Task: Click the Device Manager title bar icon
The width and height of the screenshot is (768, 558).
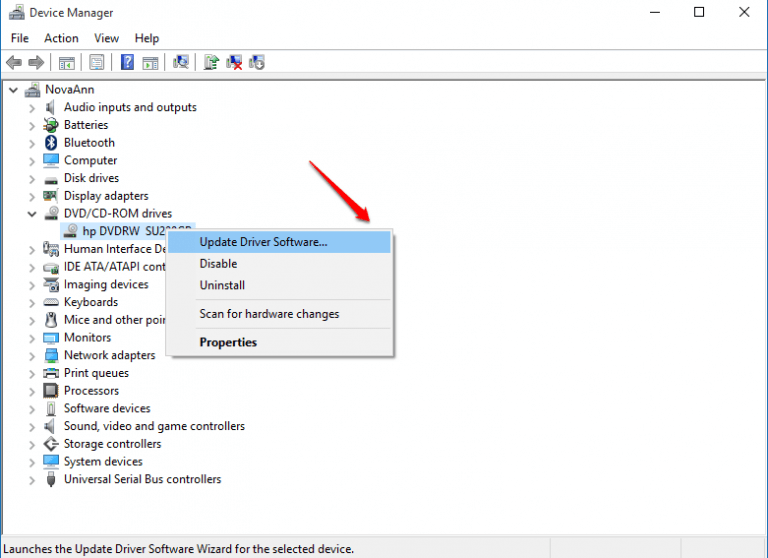Action: pos(16,12)
